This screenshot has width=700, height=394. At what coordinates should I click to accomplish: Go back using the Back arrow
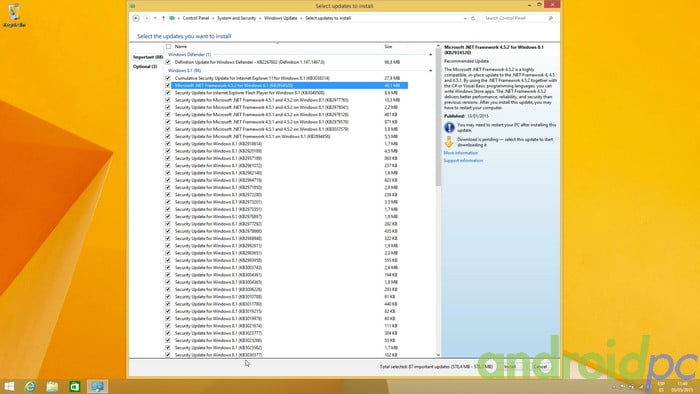[136, 18]
